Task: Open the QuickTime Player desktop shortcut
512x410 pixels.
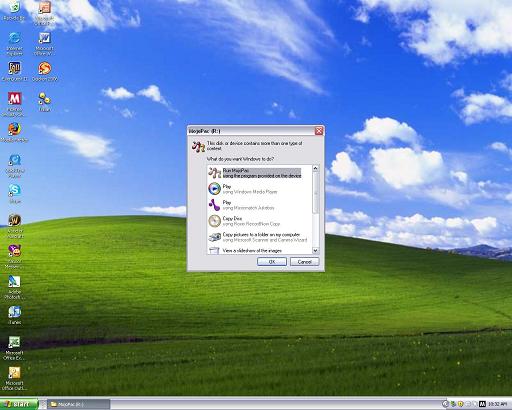Action: (14, 166)
